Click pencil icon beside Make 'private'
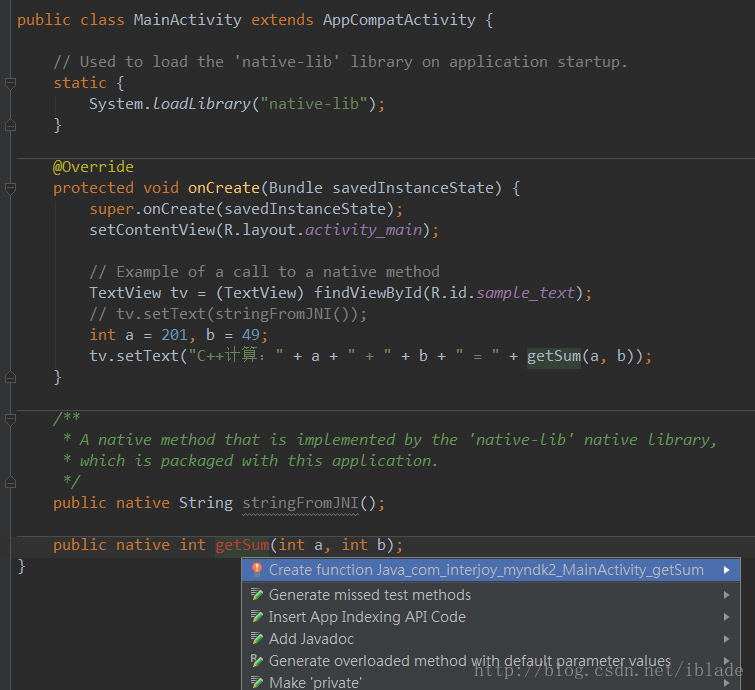The image size is (755, 690). [257, 683]
